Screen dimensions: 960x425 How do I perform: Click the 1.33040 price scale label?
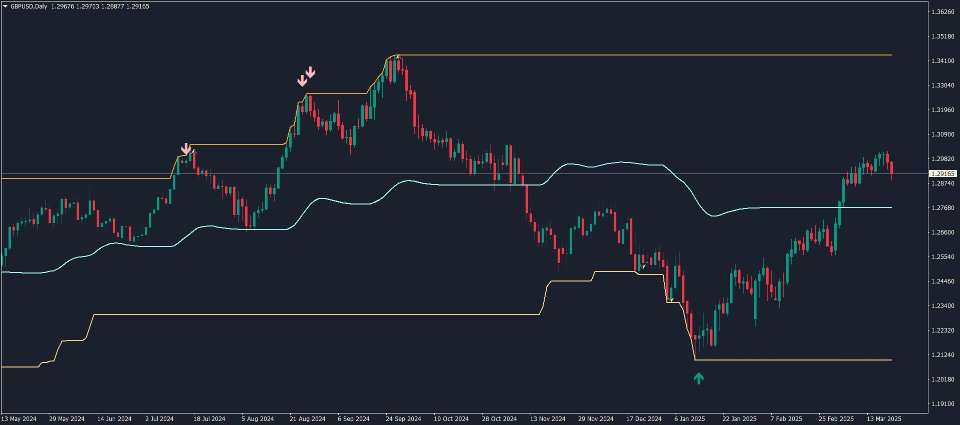coord(942,85)
